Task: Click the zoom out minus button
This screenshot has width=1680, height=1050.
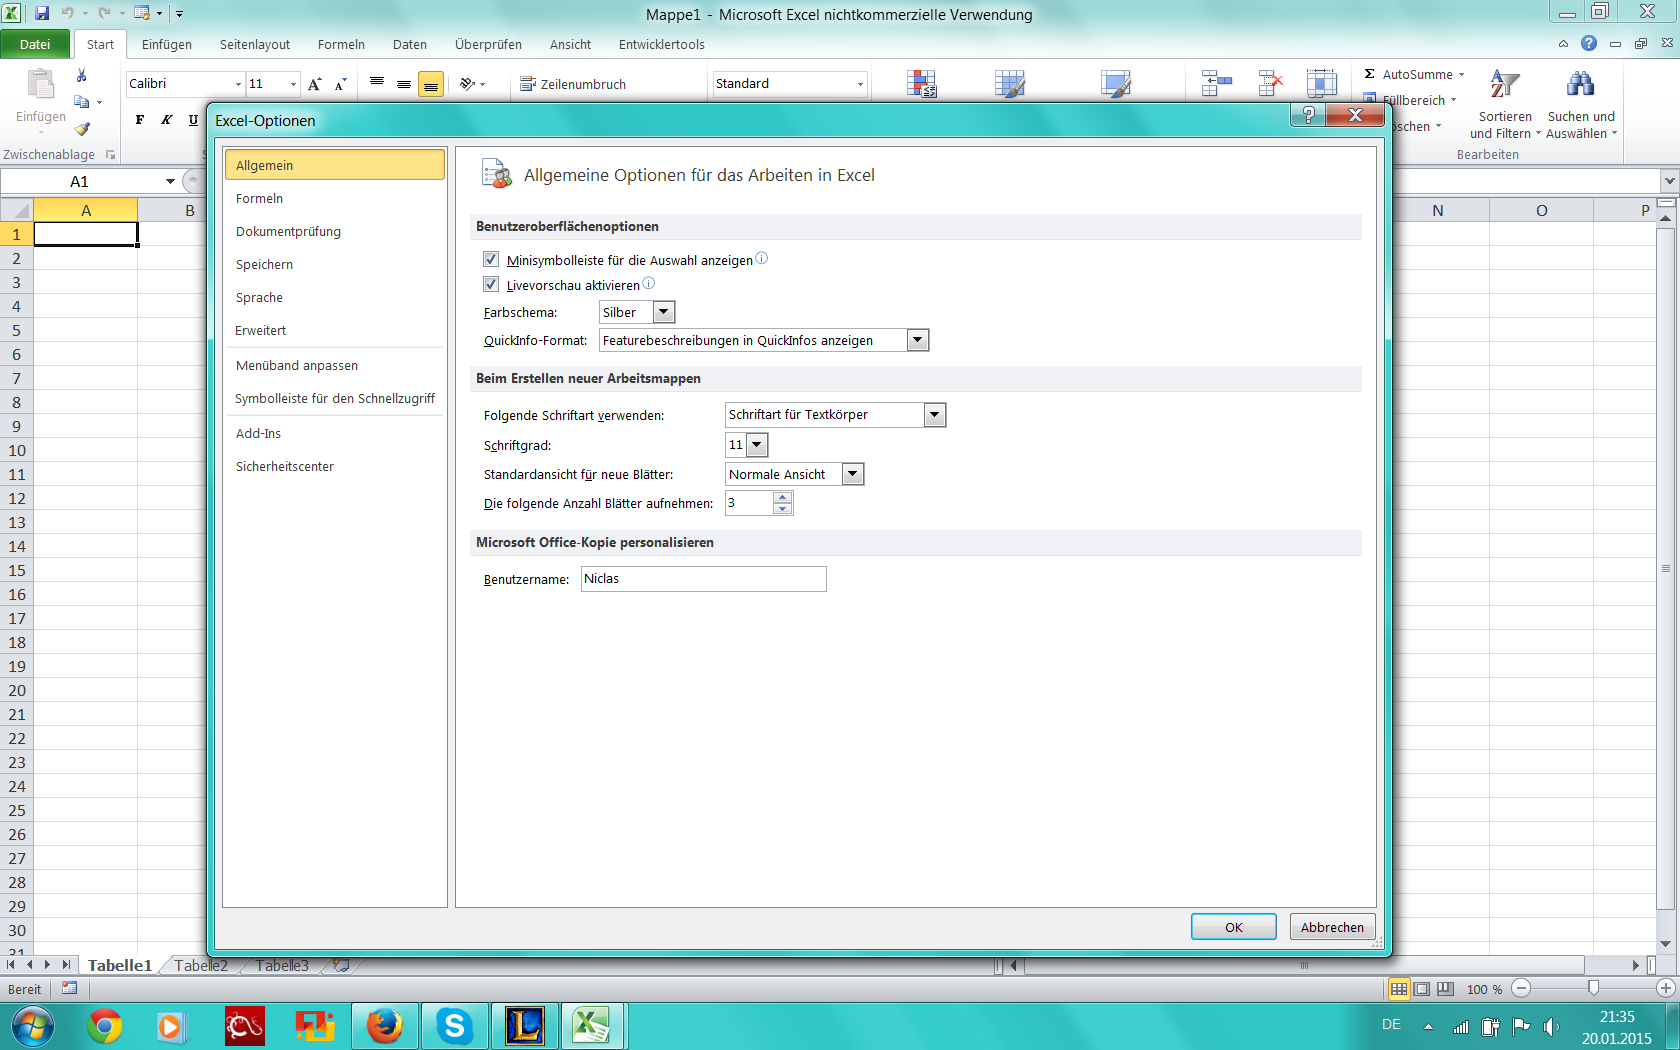Action: click(x=1521, y=988)
